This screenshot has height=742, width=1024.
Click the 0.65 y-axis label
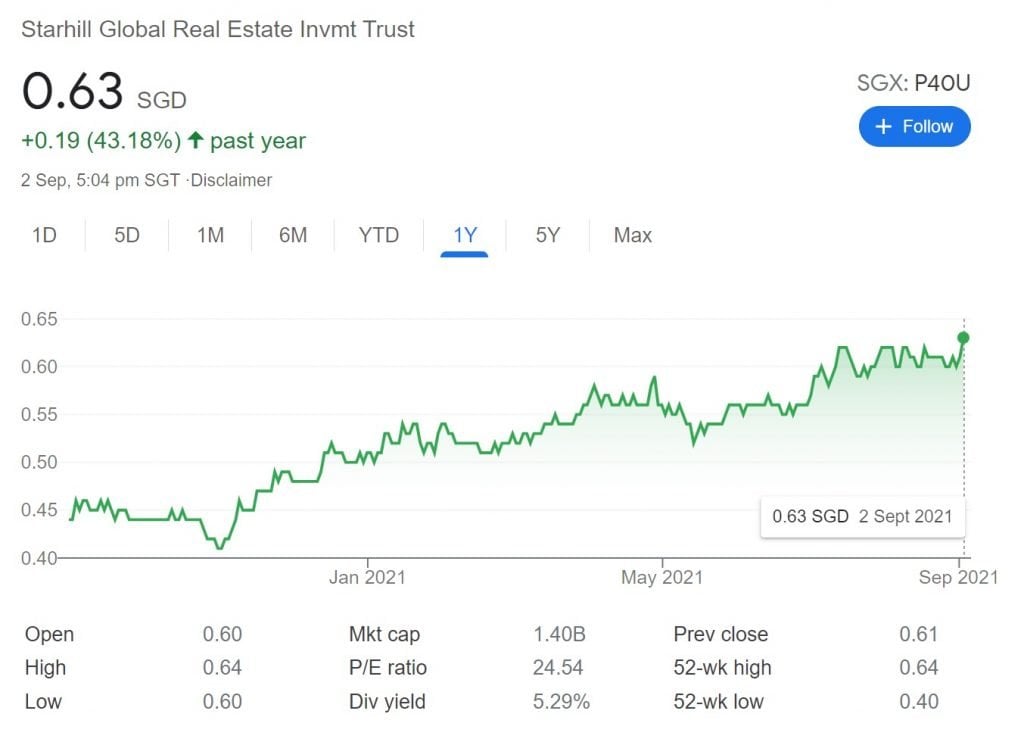(39, 319)
